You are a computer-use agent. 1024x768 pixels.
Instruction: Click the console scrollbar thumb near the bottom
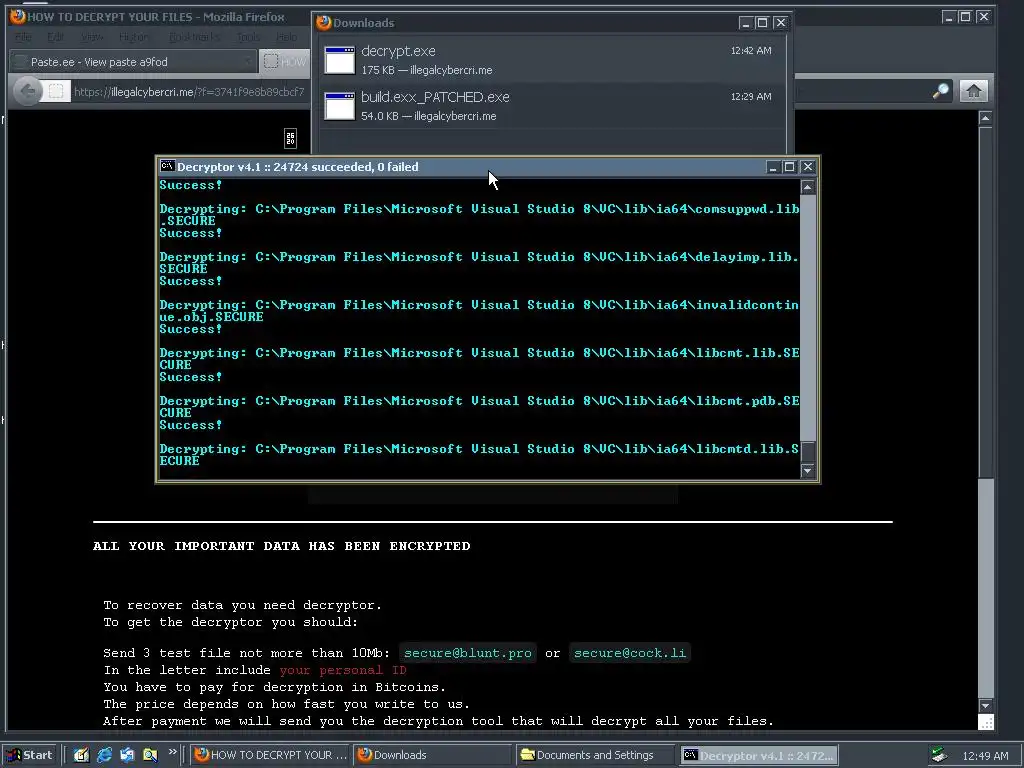click(808, 452)
